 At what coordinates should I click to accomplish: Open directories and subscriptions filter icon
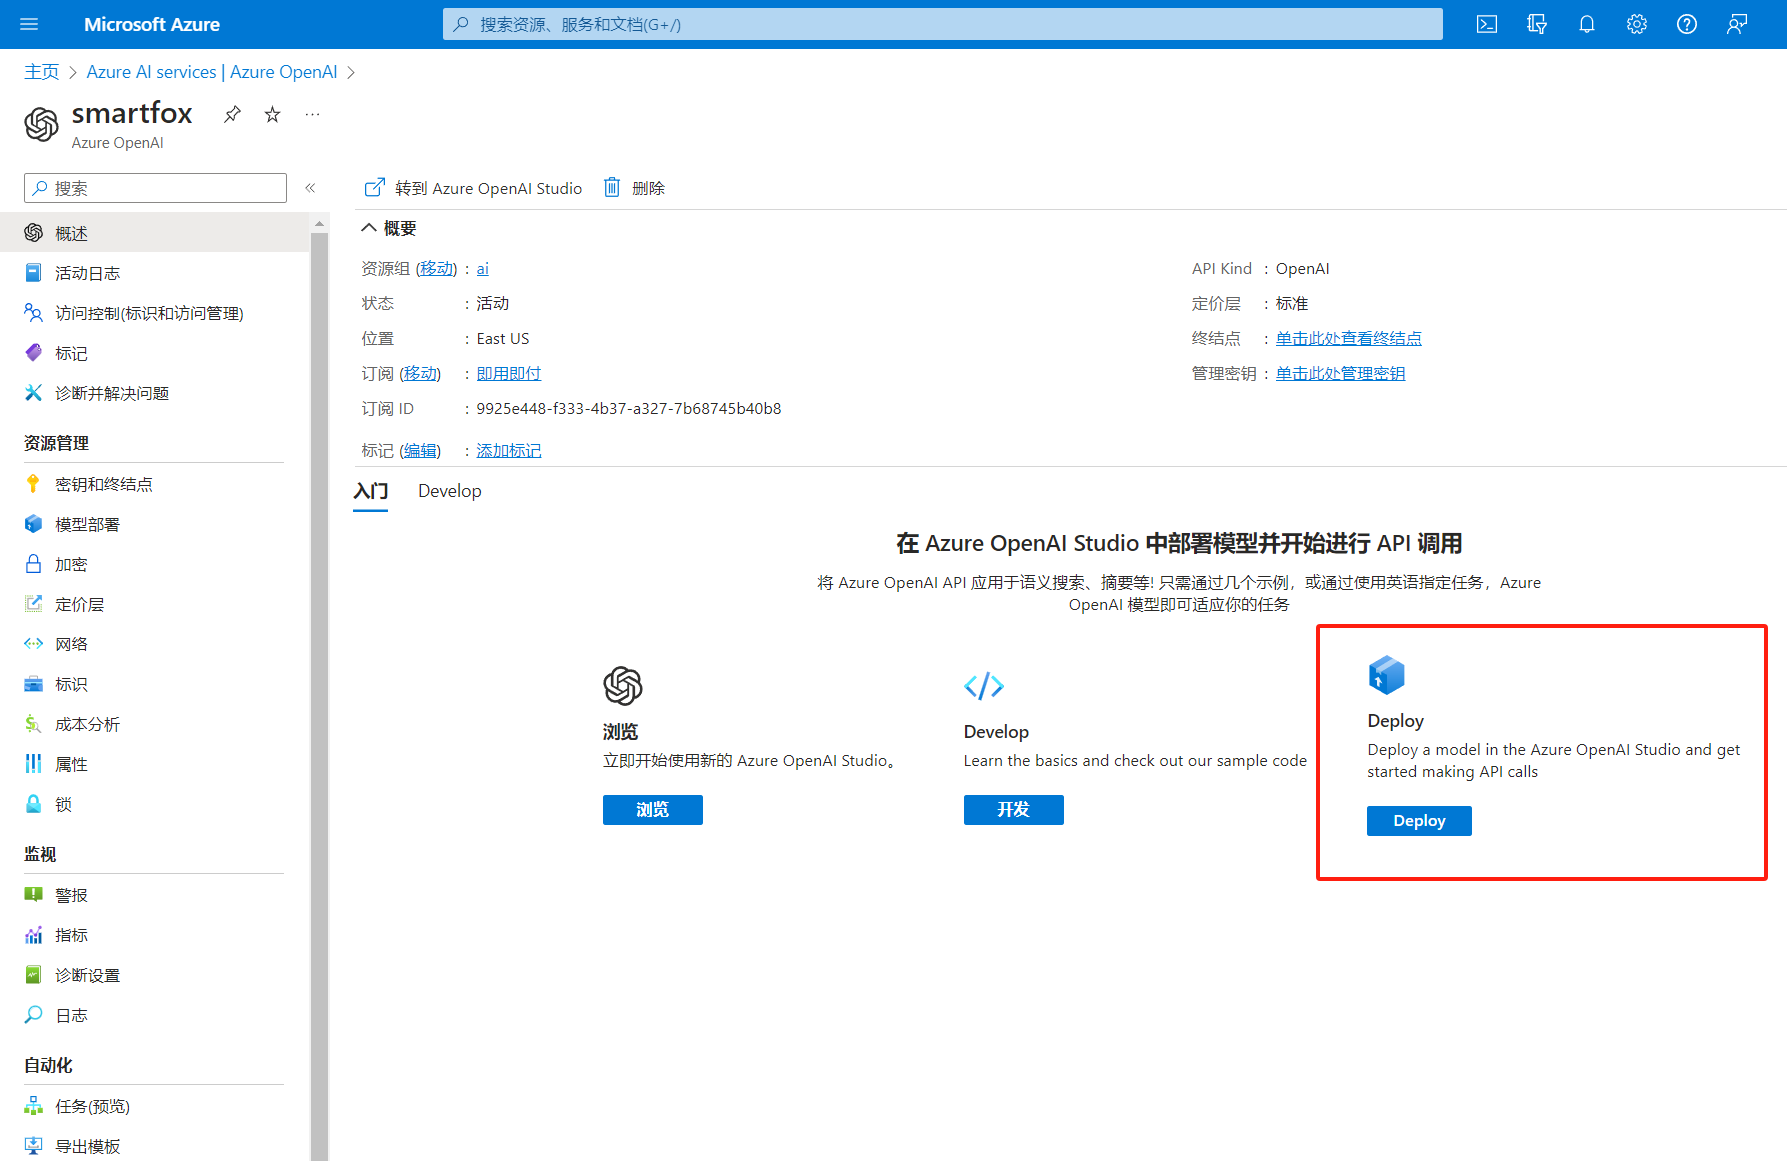tap(1537, 24)
